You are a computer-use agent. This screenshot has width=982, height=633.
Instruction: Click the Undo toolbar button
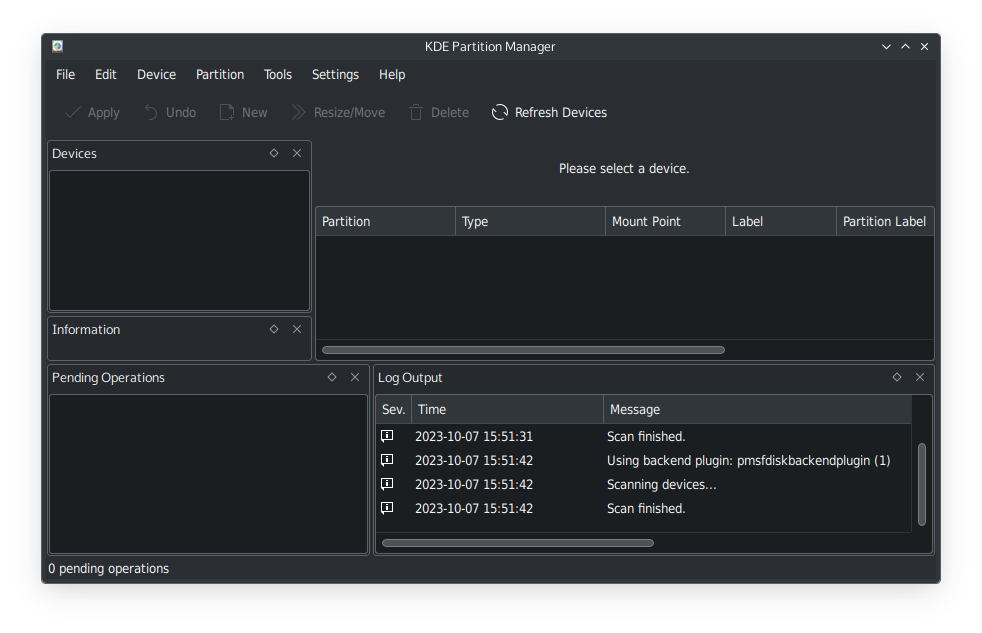click(170, 113)
